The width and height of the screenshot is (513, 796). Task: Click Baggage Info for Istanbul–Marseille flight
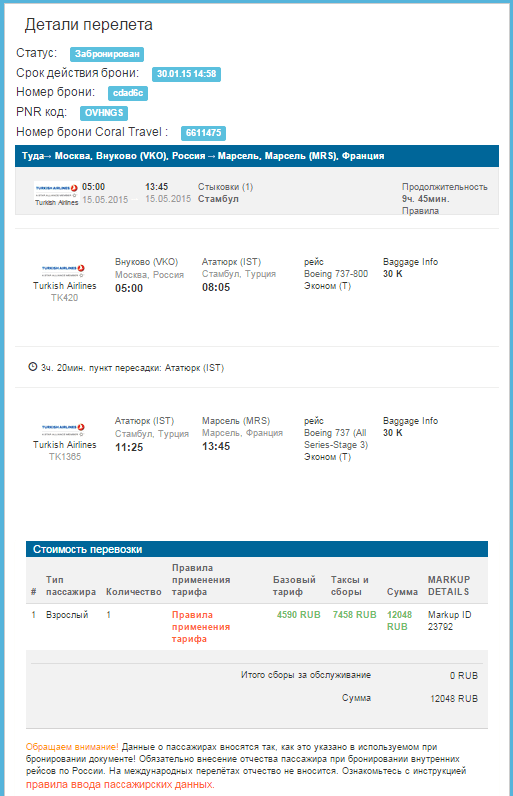tap(411, 426)
